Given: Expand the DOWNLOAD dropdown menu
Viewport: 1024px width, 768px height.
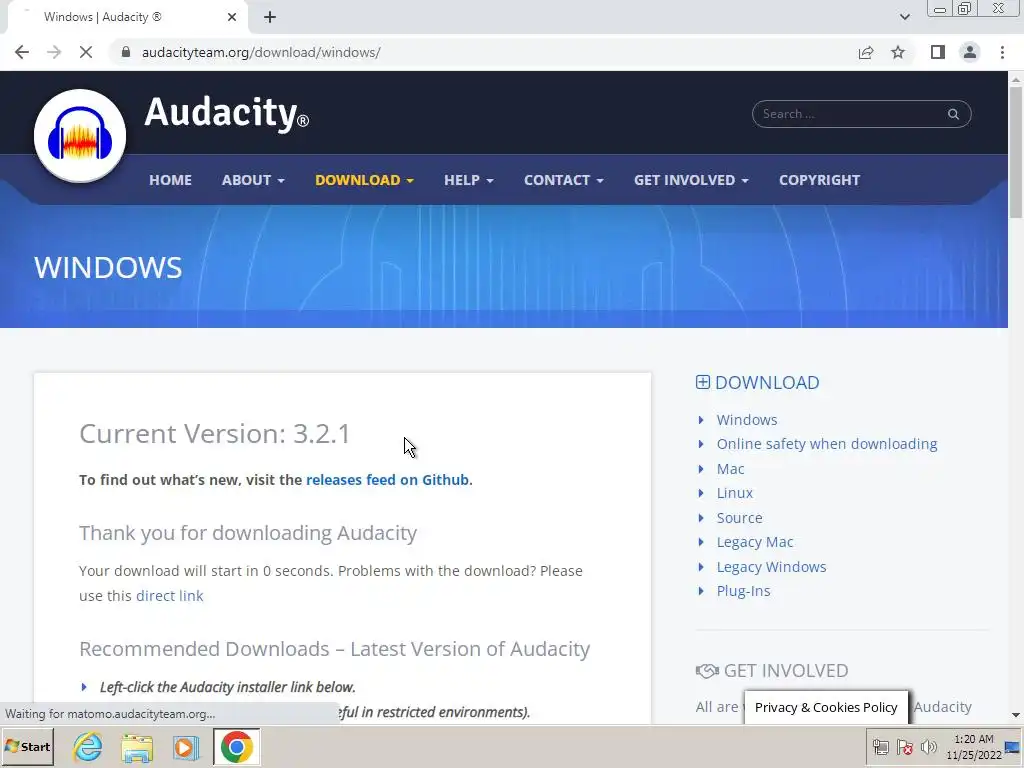Looking at the screenshot, I should 364,180.
